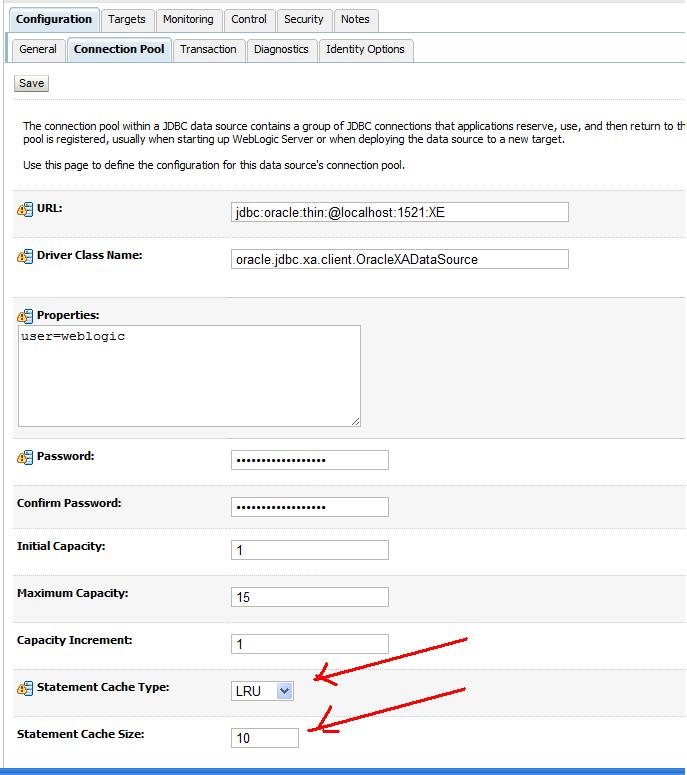Click the Statement Cache Size label
This screenshot has width=687, height=775.
pos(81,734)
